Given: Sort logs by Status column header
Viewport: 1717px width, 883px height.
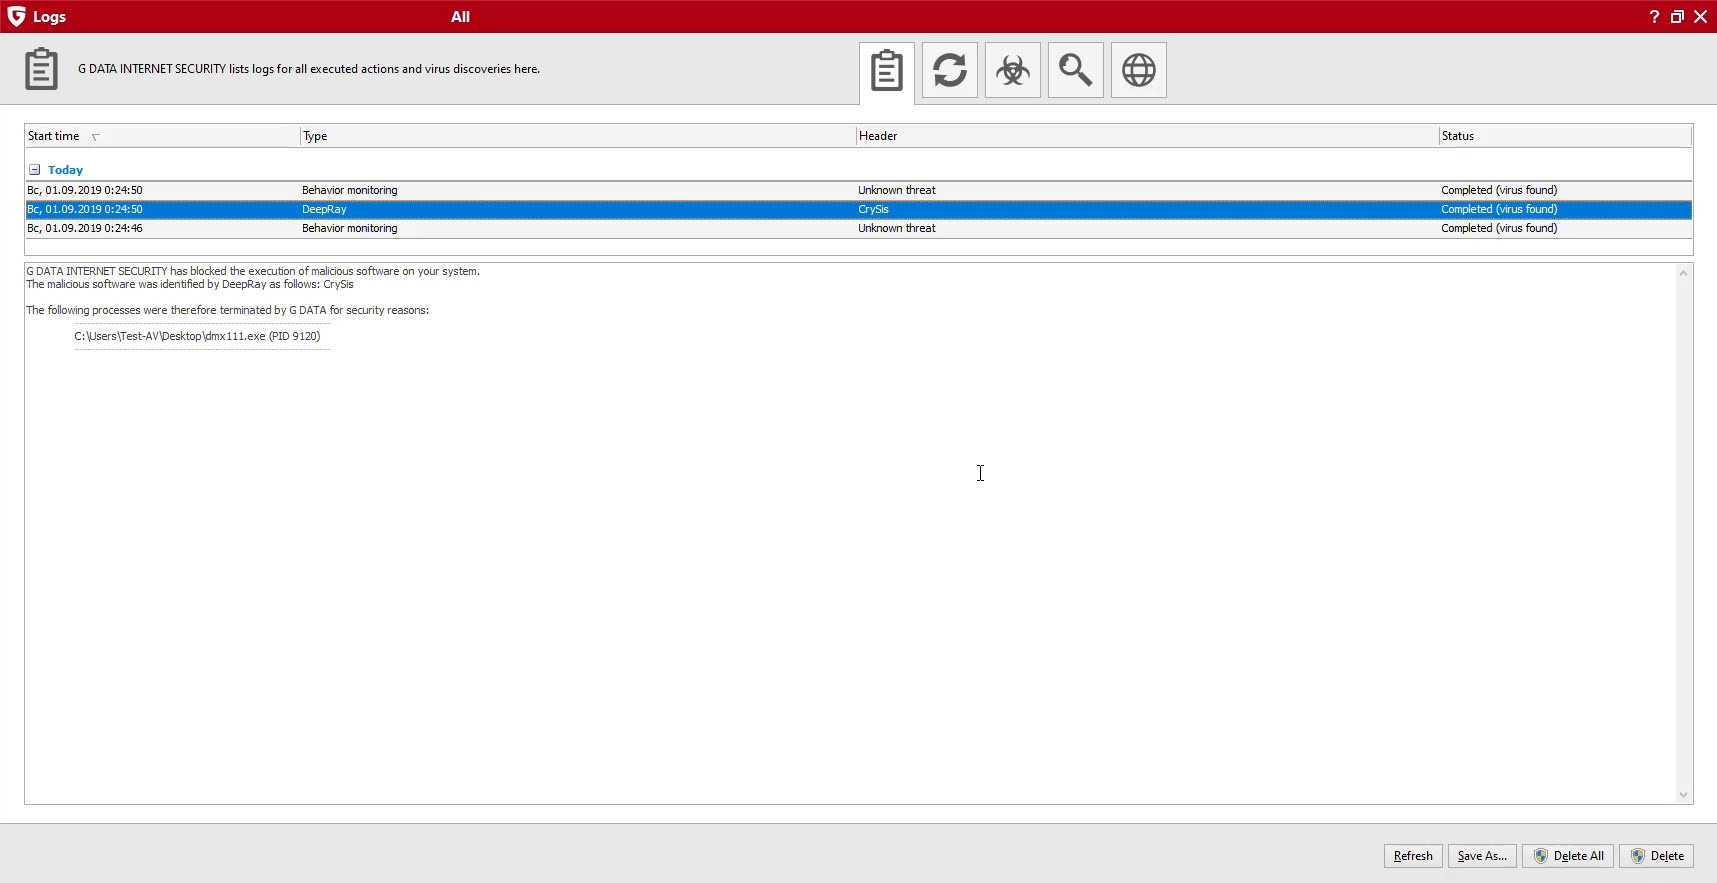Looking at the screenshot, I should (x=1565, y=136).
